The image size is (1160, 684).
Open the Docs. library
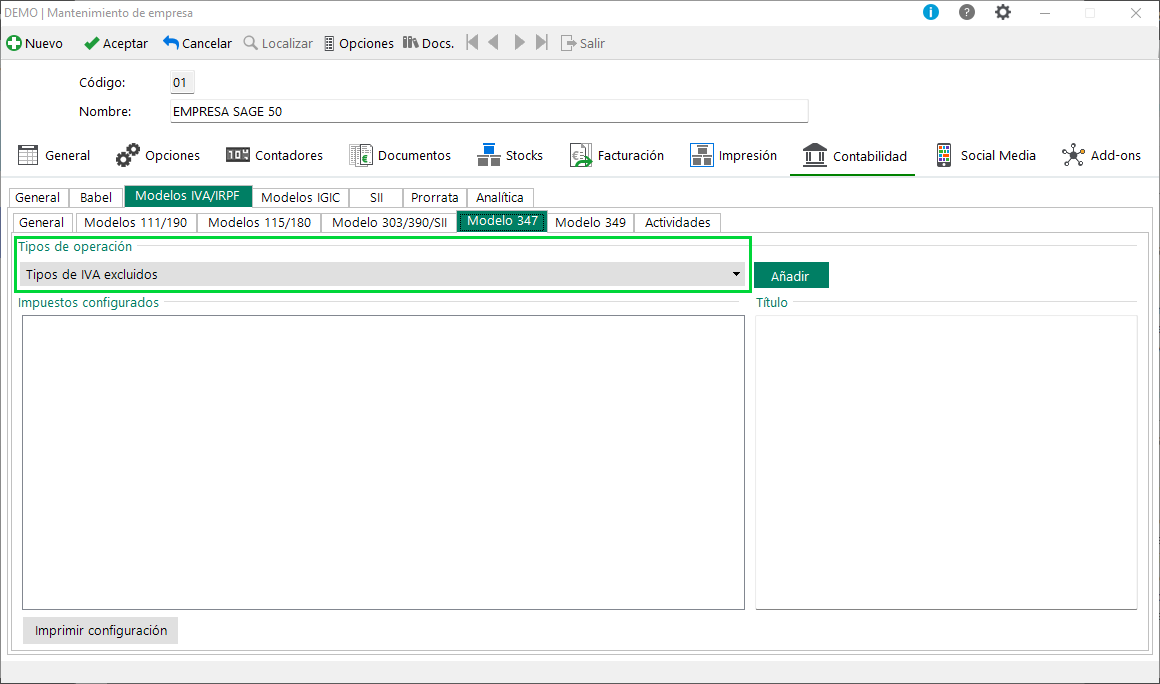(428, 44)
